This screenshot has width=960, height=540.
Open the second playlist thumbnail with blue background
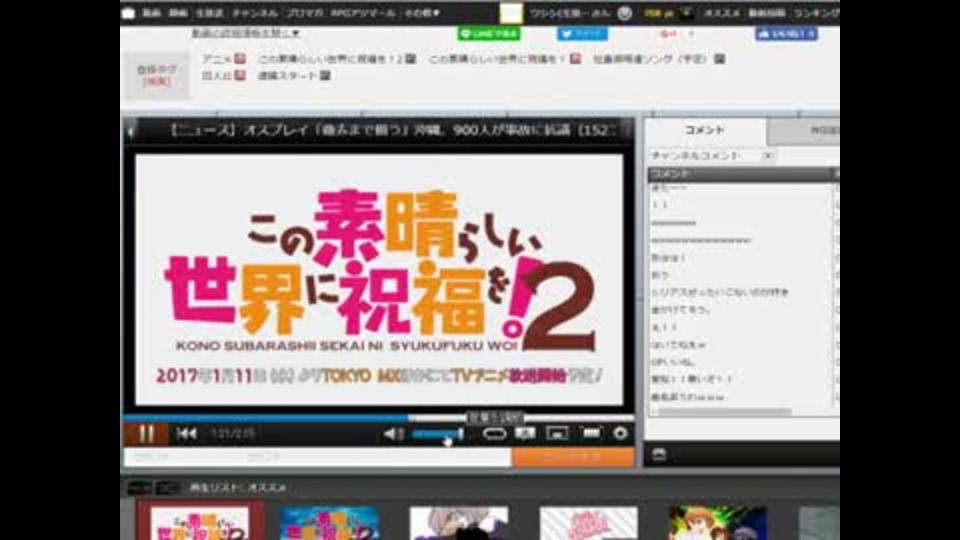point(329,522)
